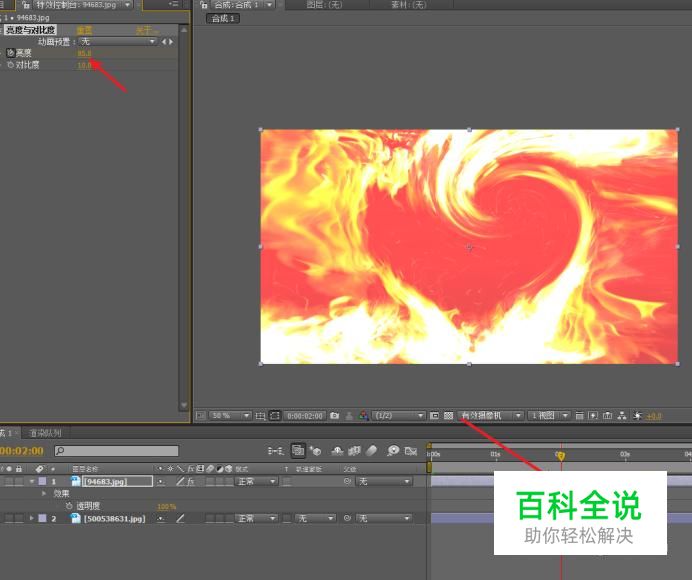Image resolution: width=692 pixels, height=580 pixels.
Task: Click the opacity value 100%
Action: click(167, 507)
